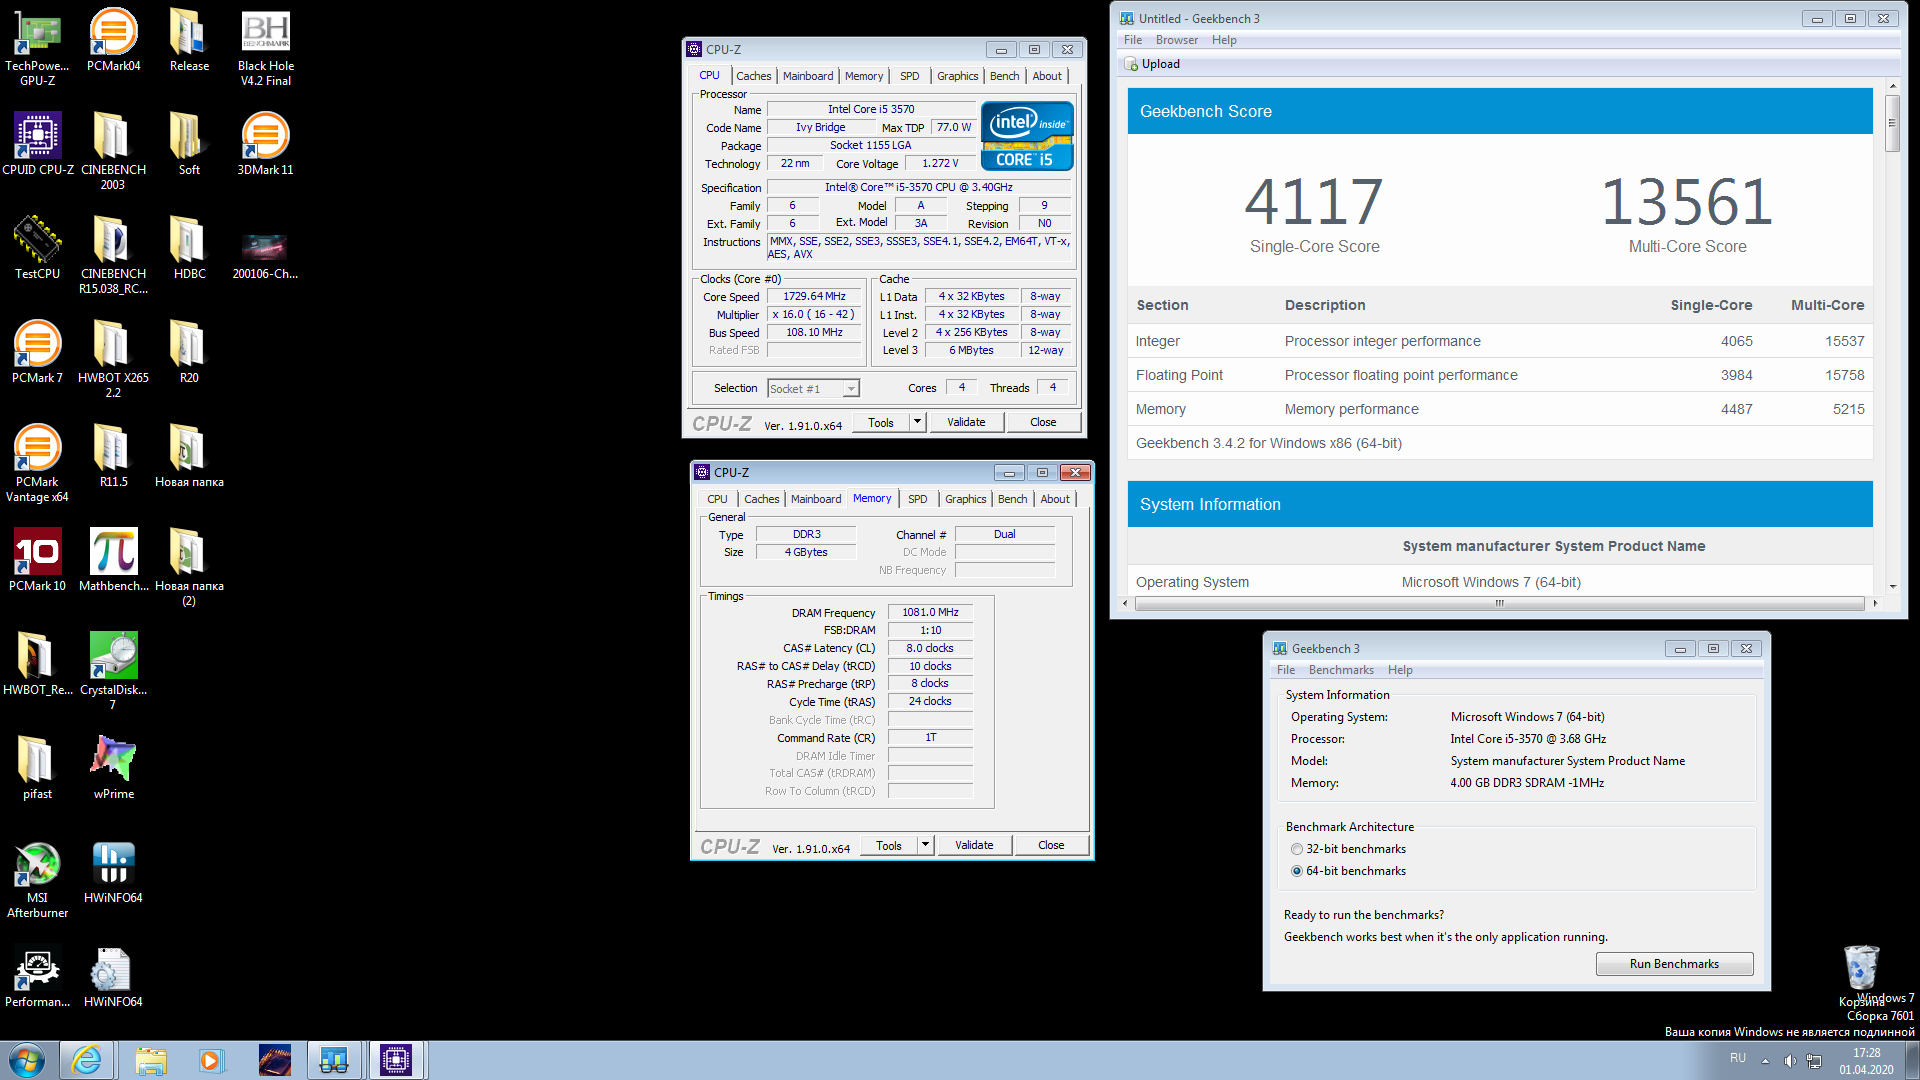The image size is (1920, 1080).
Task: Open File menu in Geekbench results window
Action: point(1132,40)
